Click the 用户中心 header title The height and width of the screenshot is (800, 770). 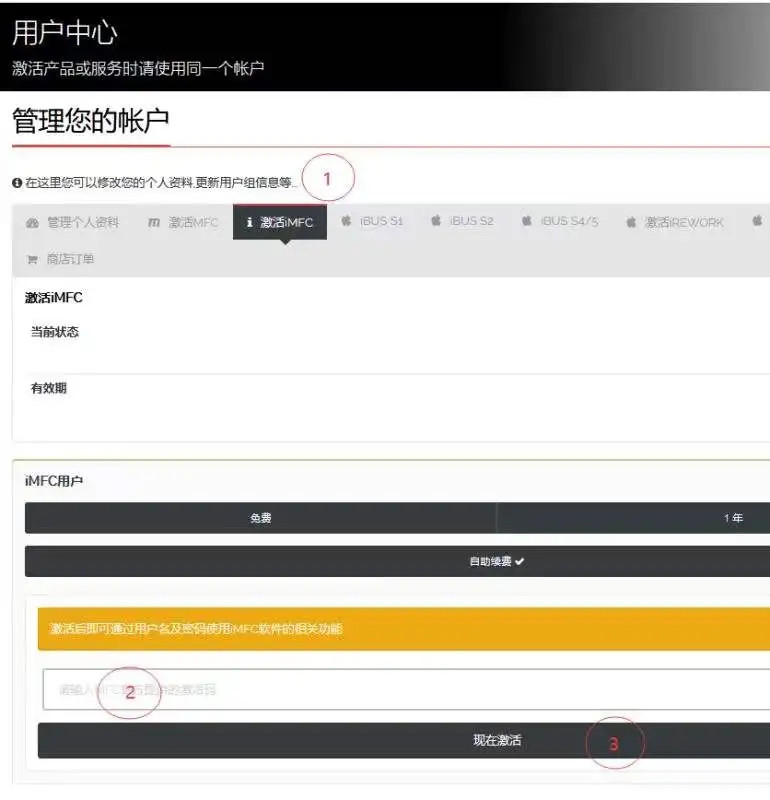pos(64,33)
